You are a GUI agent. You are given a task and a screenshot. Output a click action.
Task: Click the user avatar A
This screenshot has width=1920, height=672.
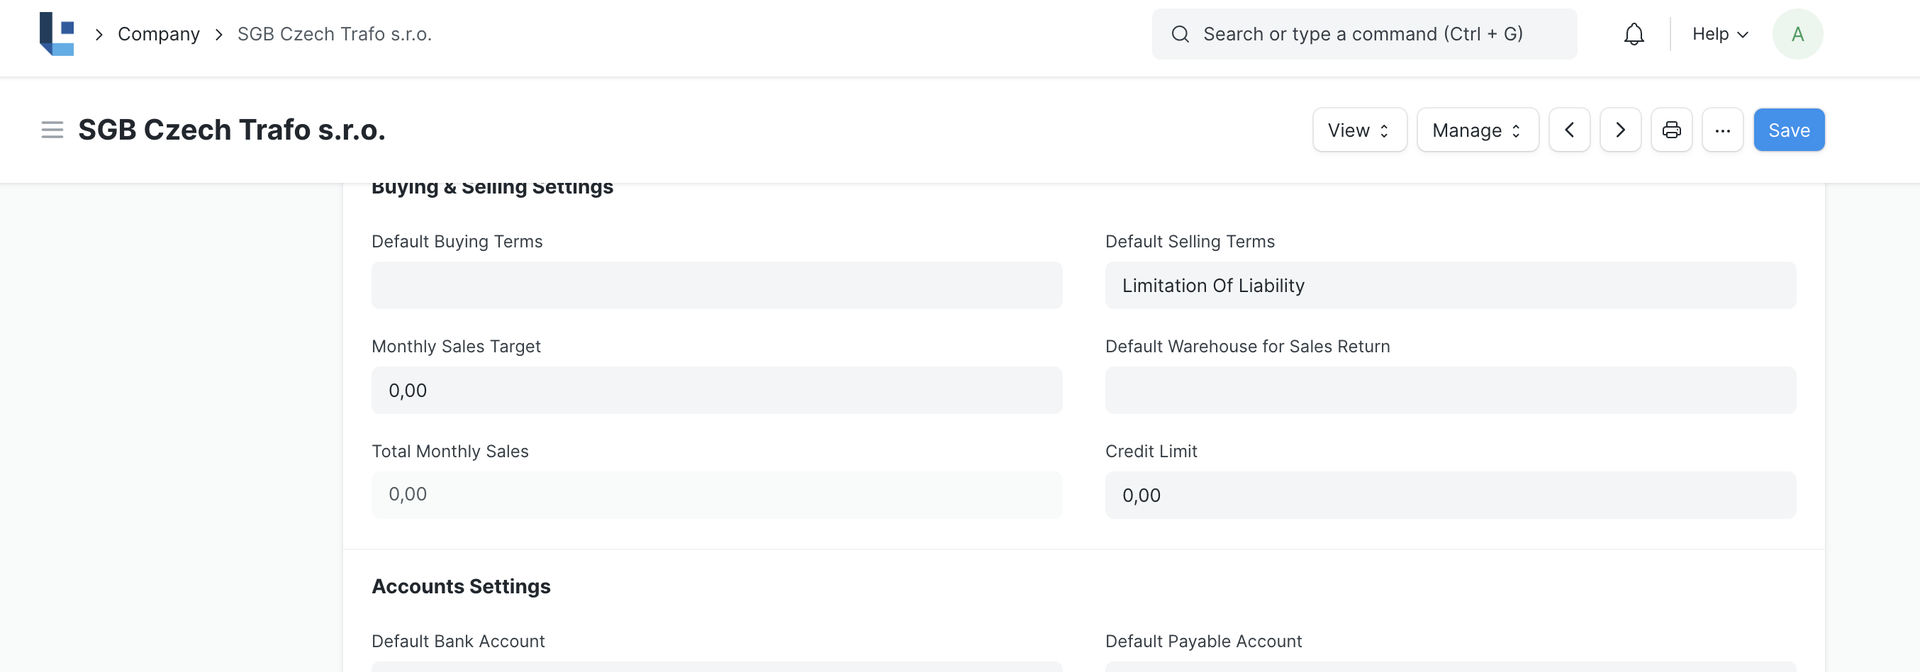pyautogui.click(x=1797, y=34)
